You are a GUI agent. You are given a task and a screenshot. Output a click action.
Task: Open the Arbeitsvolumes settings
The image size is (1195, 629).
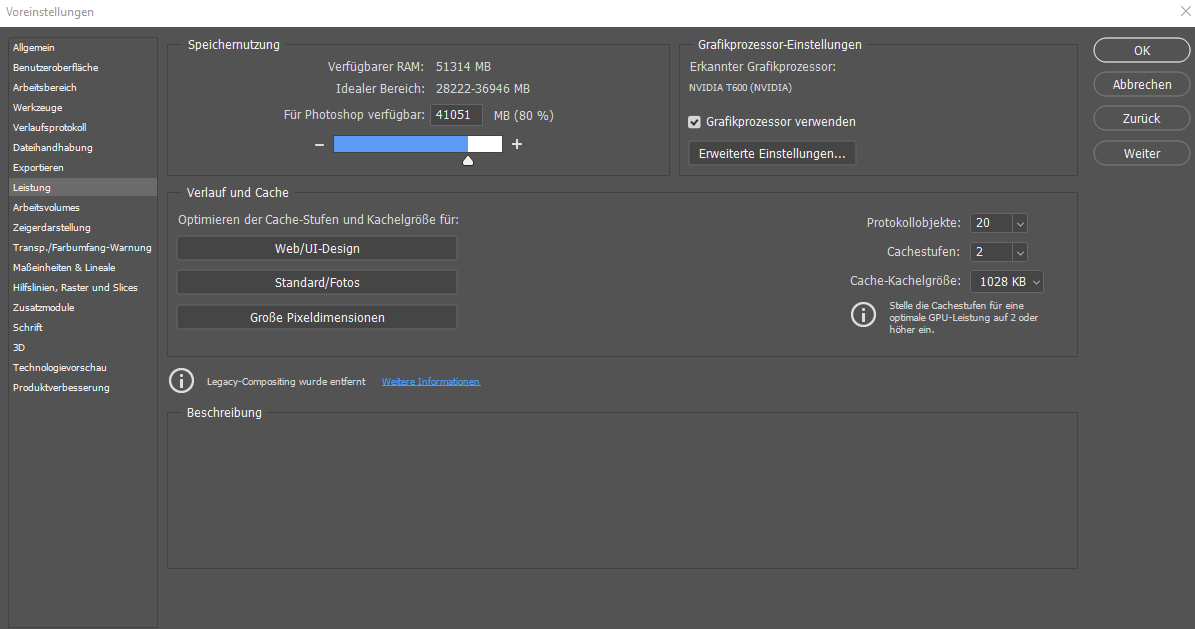82,207
